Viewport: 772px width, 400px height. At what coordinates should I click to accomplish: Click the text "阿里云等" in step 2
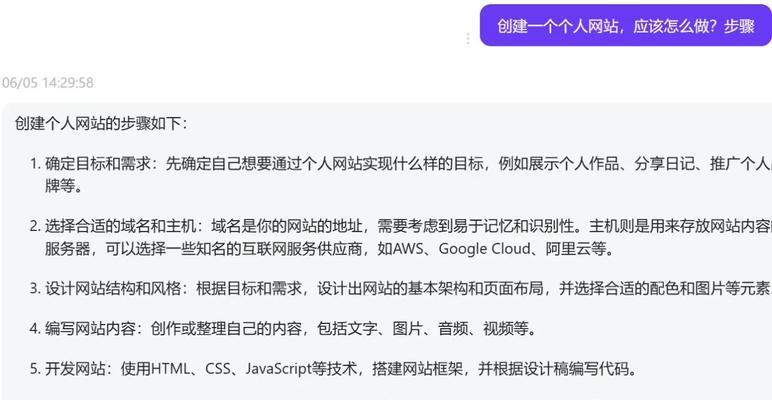coord(576,249)
